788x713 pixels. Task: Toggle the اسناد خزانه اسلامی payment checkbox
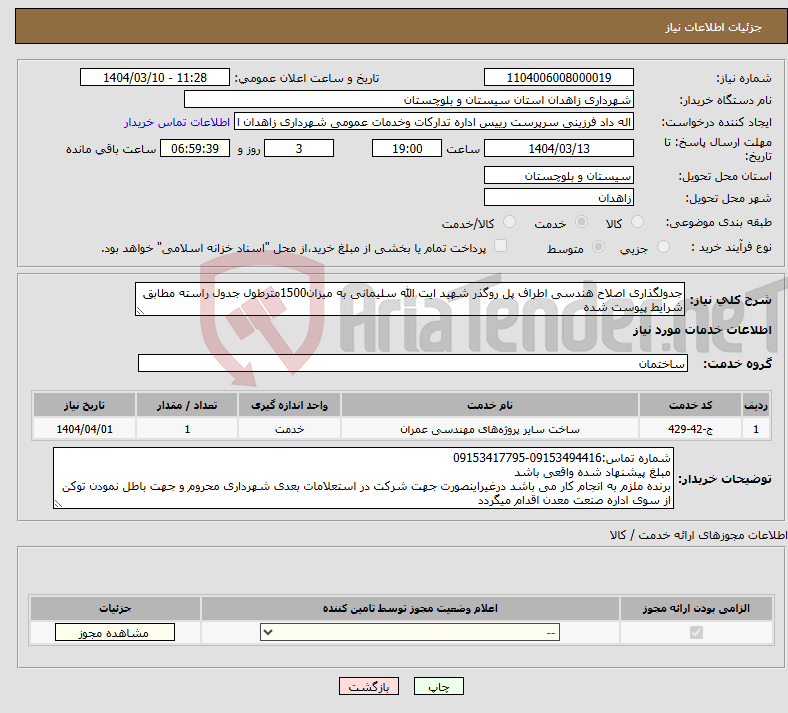pos(501,246)
